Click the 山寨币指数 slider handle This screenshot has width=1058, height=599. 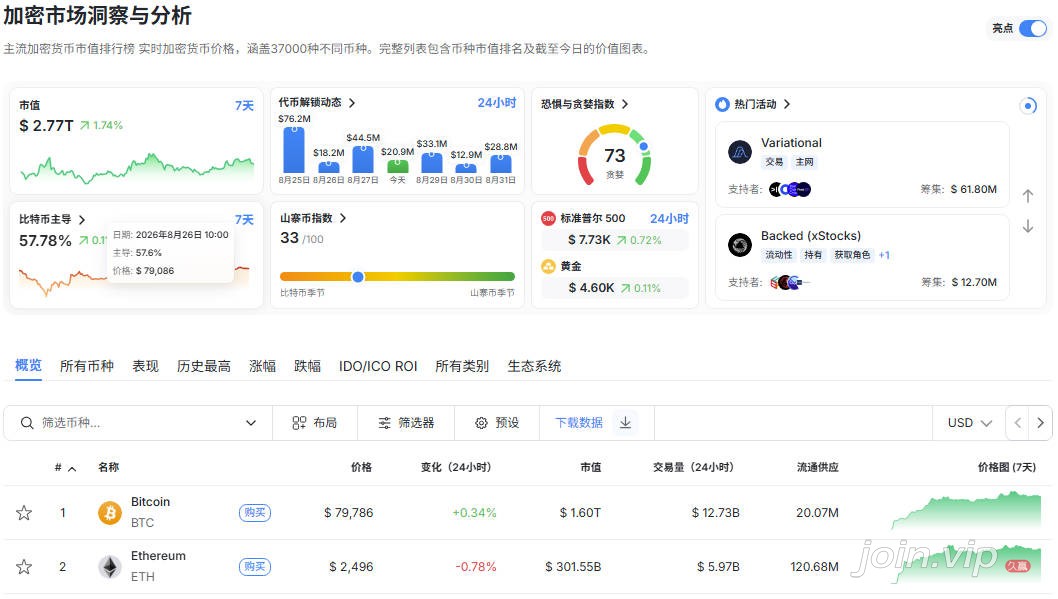358,277
